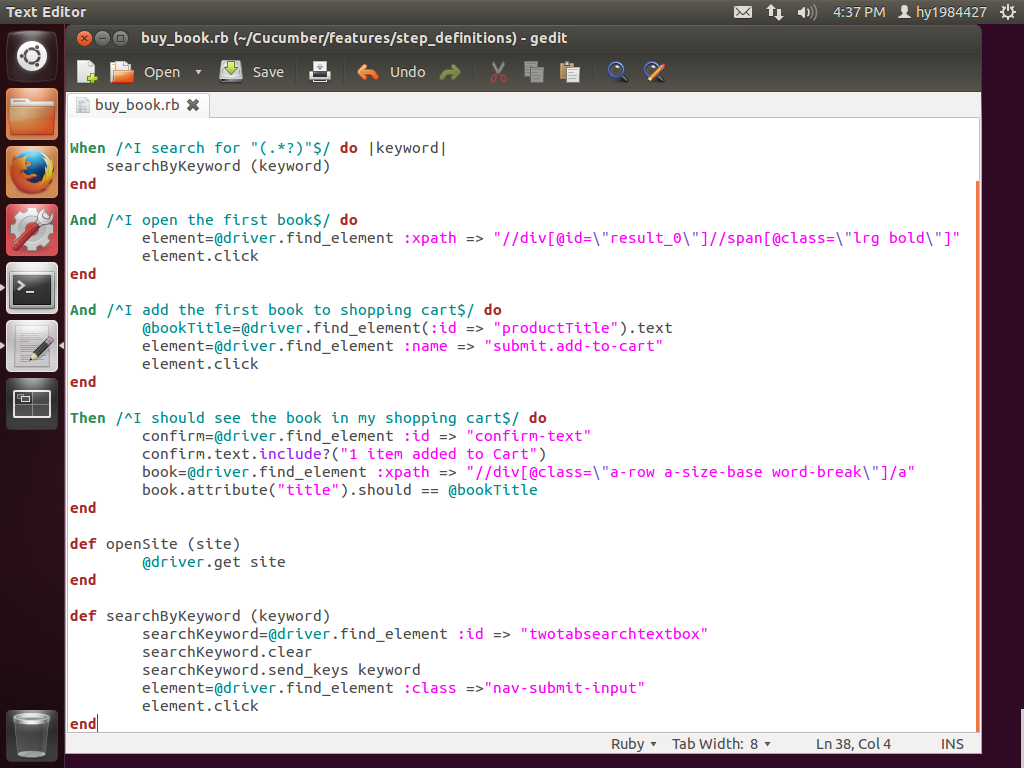Click the text '"nav-submit-input"'
The width and height of the screenshot is (1024, 768).
564,688
